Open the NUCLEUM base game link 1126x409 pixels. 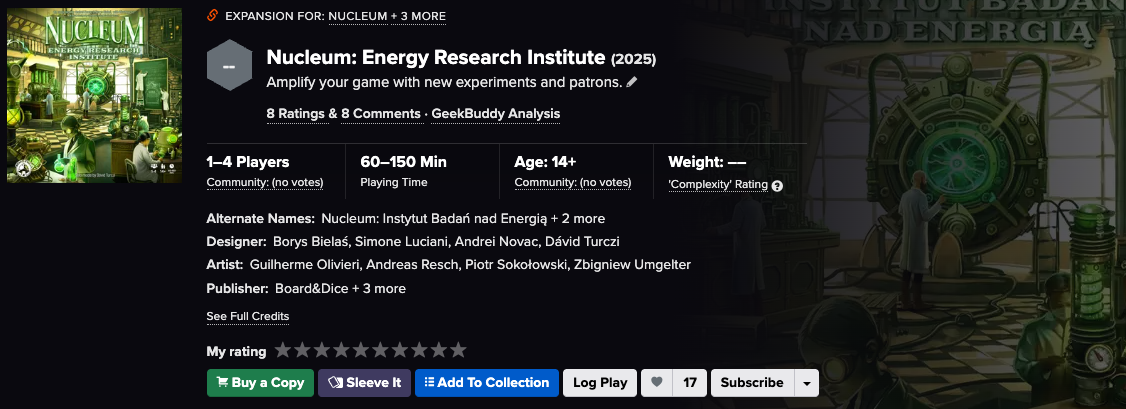358,16
